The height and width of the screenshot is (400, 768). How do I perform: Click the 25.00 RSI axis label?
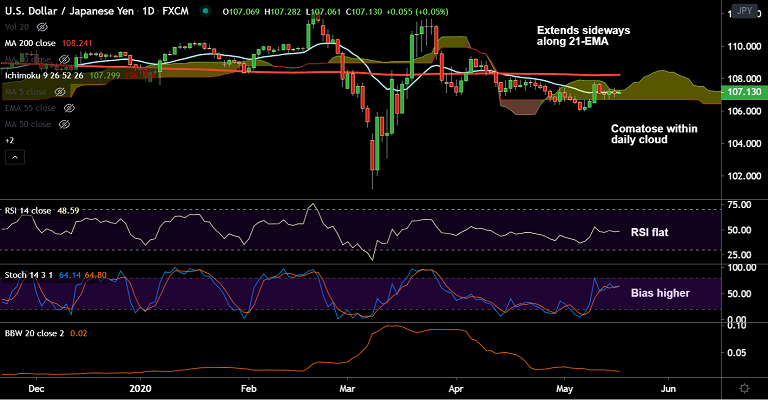pos(739,255)
